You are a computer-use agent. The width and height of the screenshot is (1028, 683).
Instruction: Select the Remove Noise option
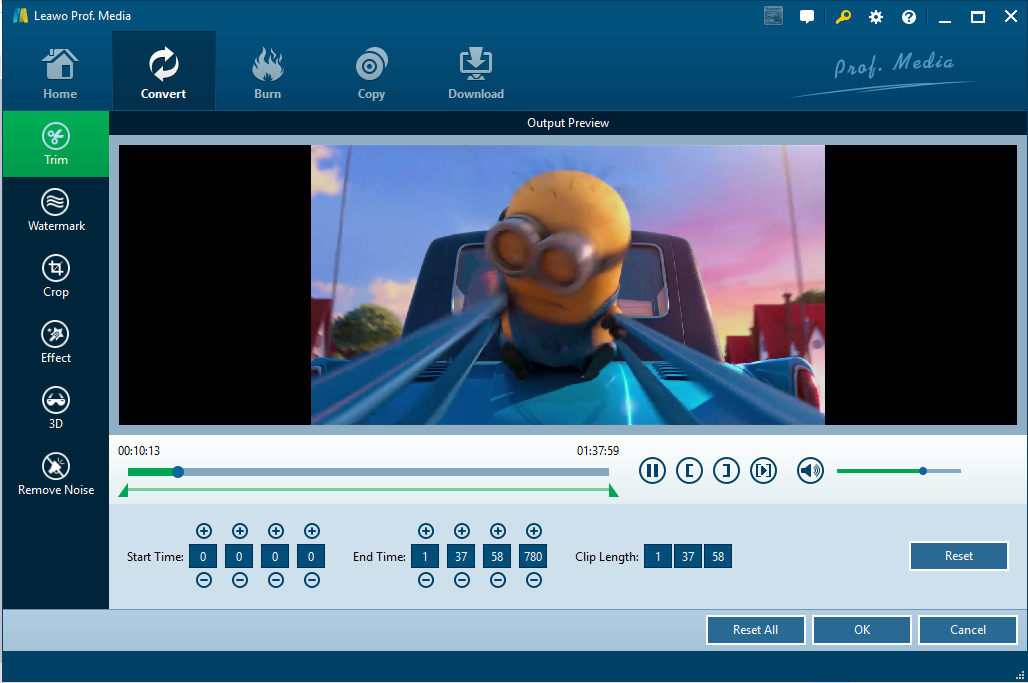pyautogui.click(x=56, y=474)
